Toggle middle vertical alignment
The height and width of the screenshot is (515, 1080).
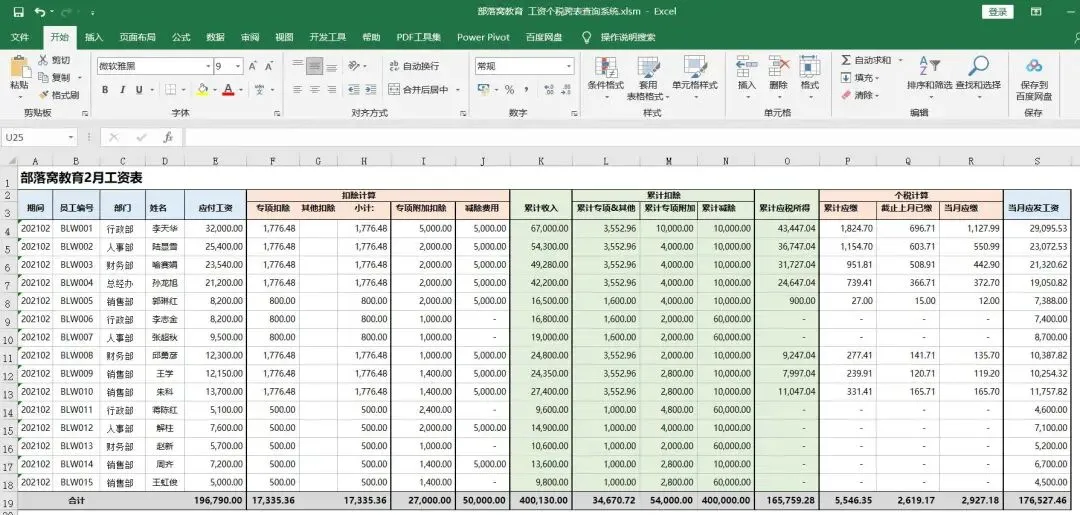(x=315, y=66)
